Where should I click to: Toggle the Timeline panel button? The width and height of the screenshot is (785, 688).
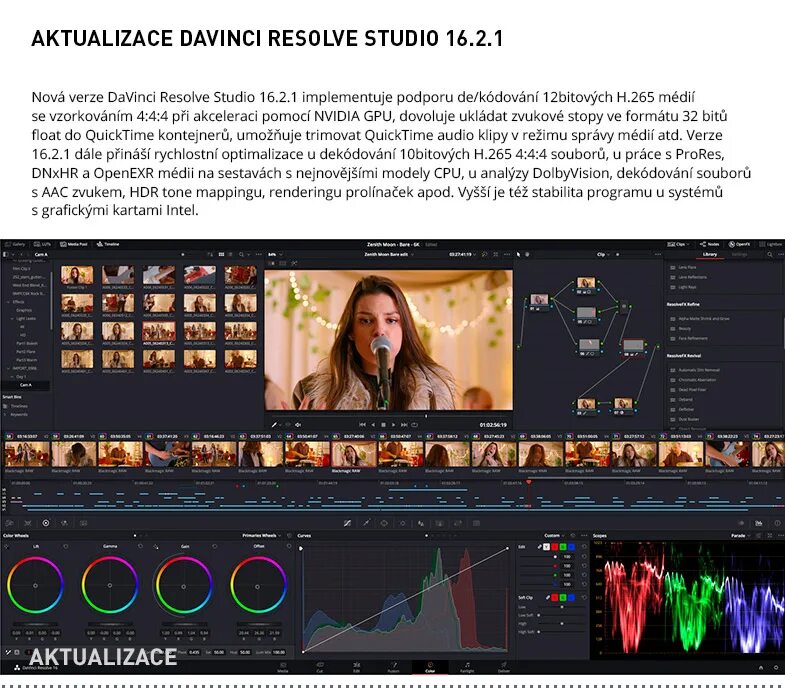pyautogui.click(x=108, y=244)
